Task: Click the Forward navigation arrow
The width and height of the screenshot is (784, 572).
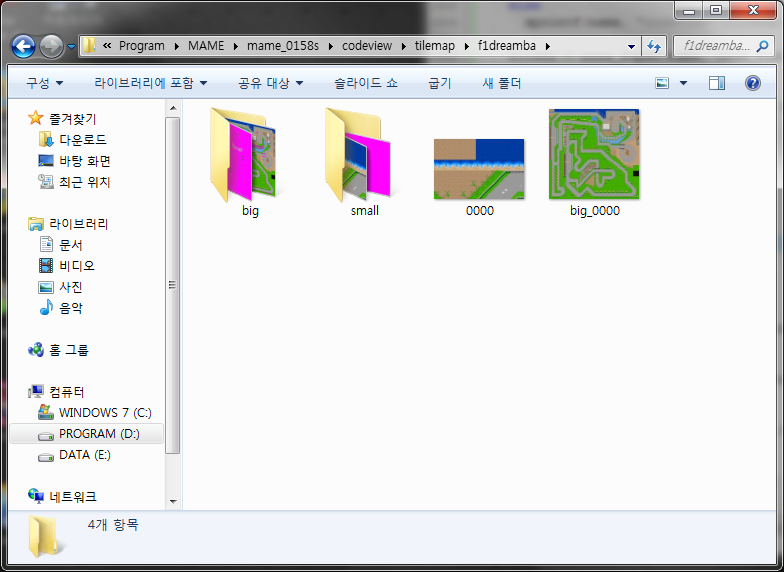Action: 51,46
